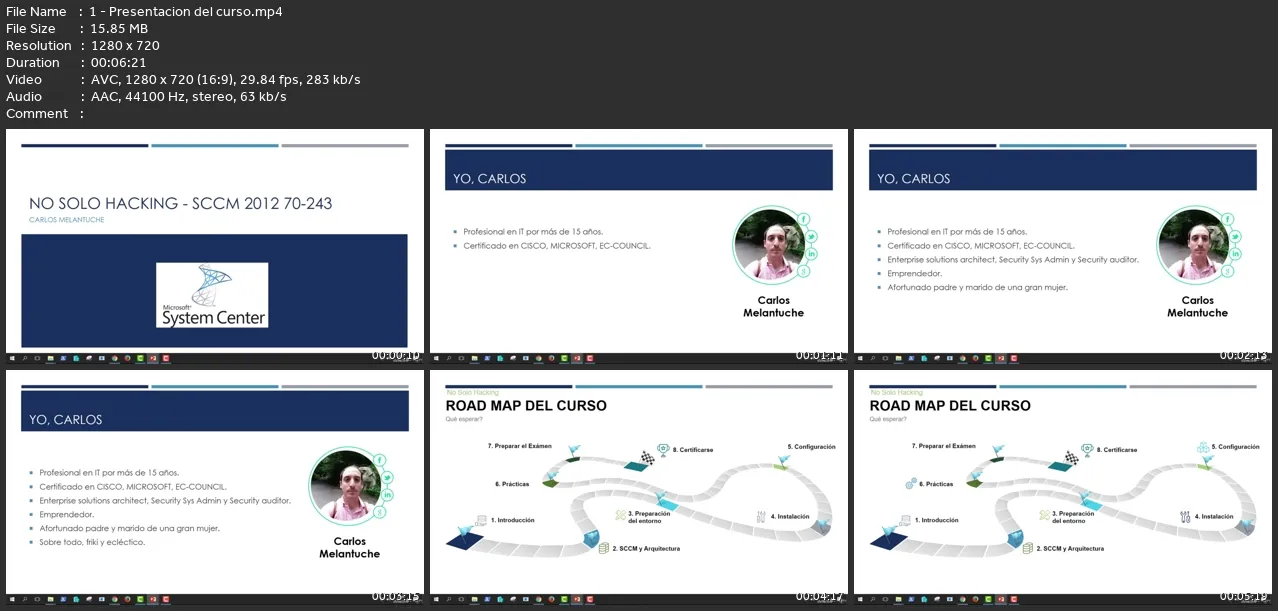This screenshot has width=1278, height=611.
Task: Click the timestamp 00:00:10
Action: point(396,355)
